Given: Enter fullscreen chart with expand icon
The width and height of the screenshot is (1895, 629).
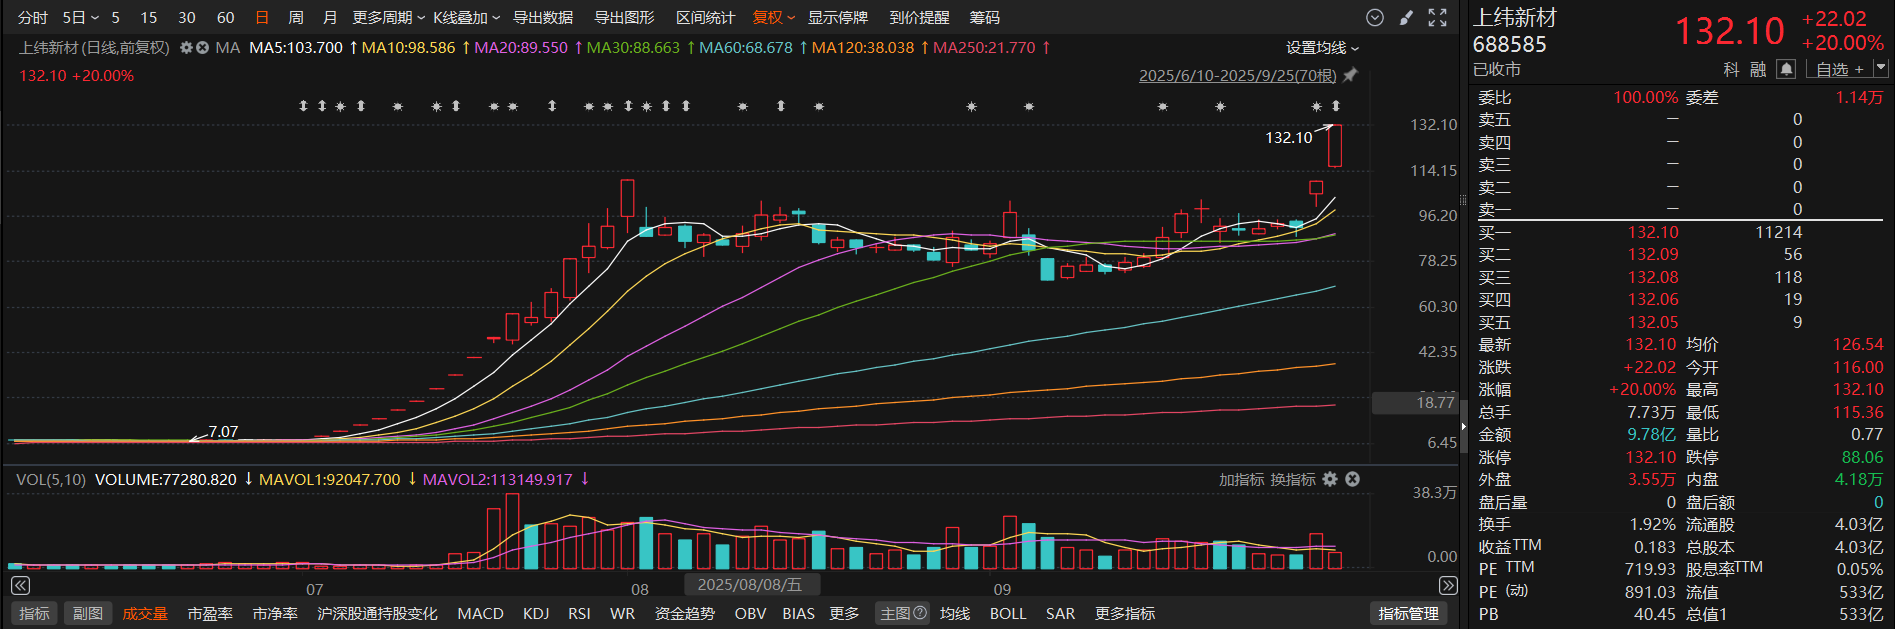Looking at the screenshot, I should 1437,18.
